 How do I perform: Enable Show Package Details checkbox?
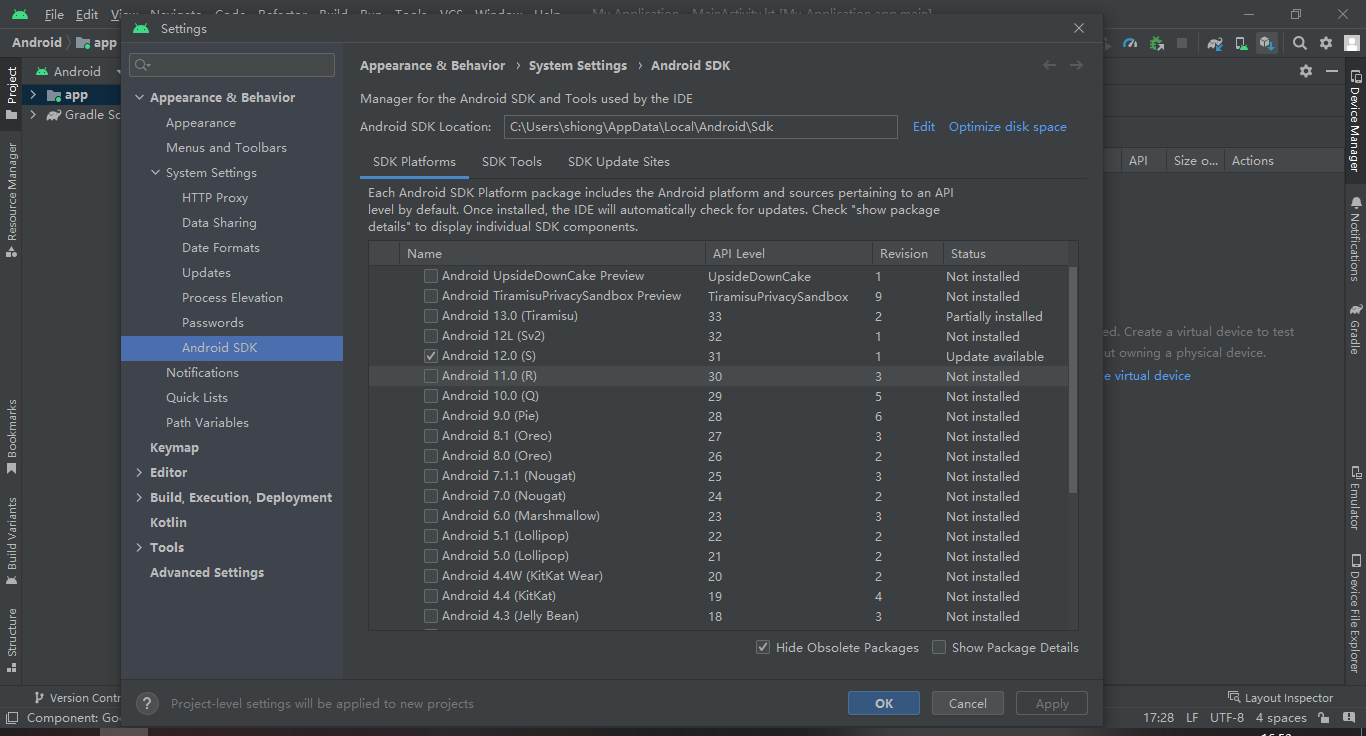[x=939, y=647]
